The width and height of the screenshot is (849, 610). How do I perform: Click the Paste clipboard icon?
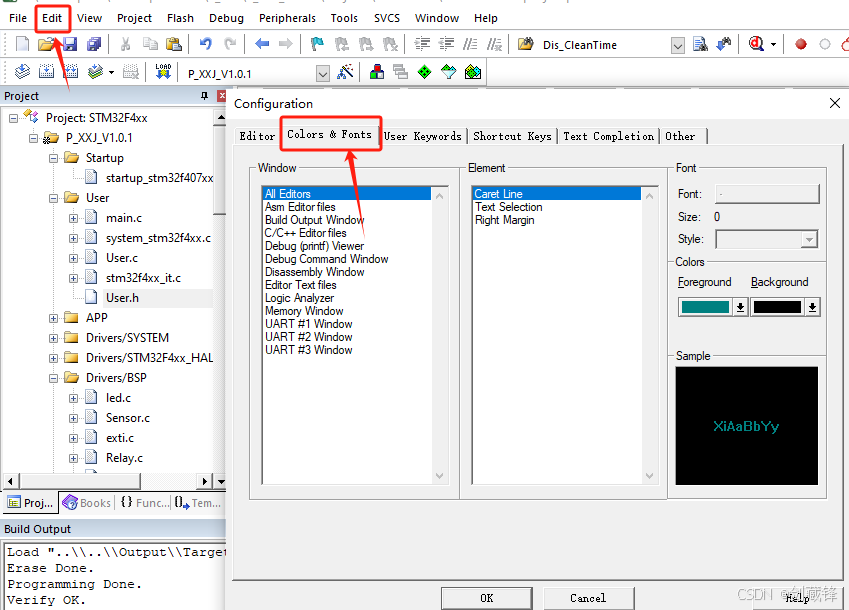173,44
